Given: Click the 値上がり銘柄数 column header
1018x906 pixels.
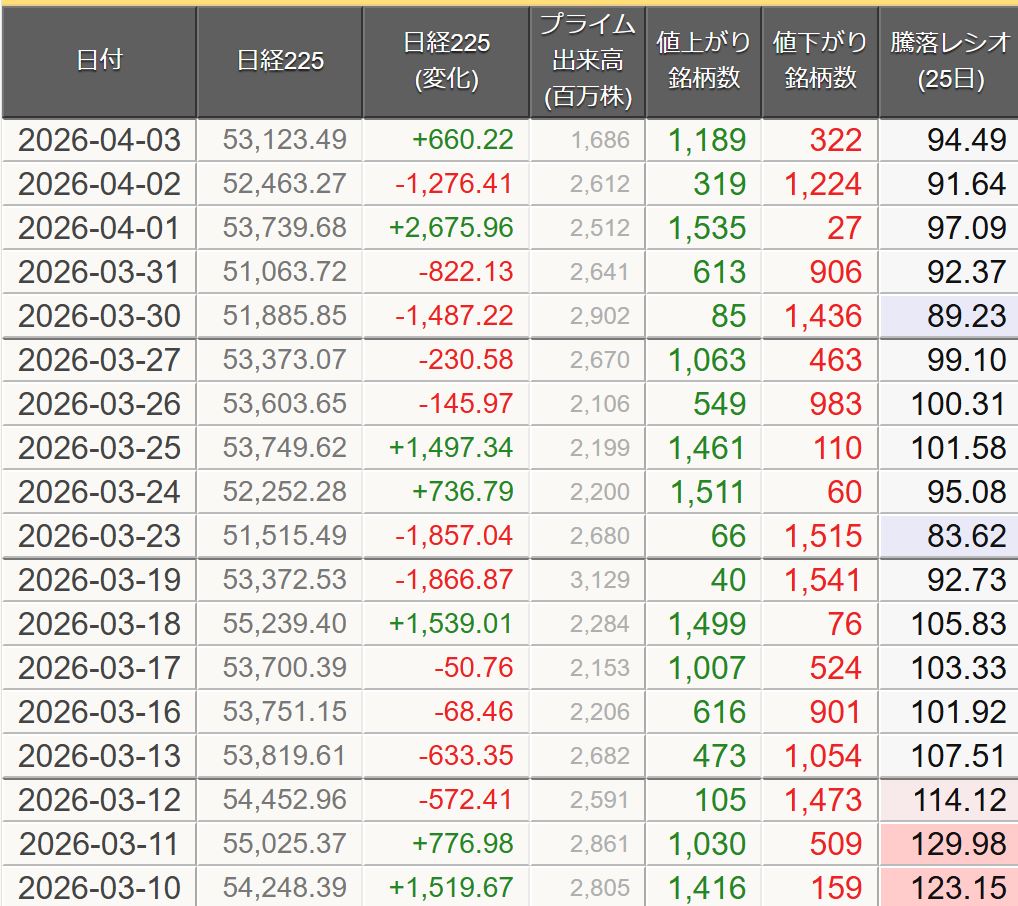Looking at the screenshot, I should (x=703, y=61).
